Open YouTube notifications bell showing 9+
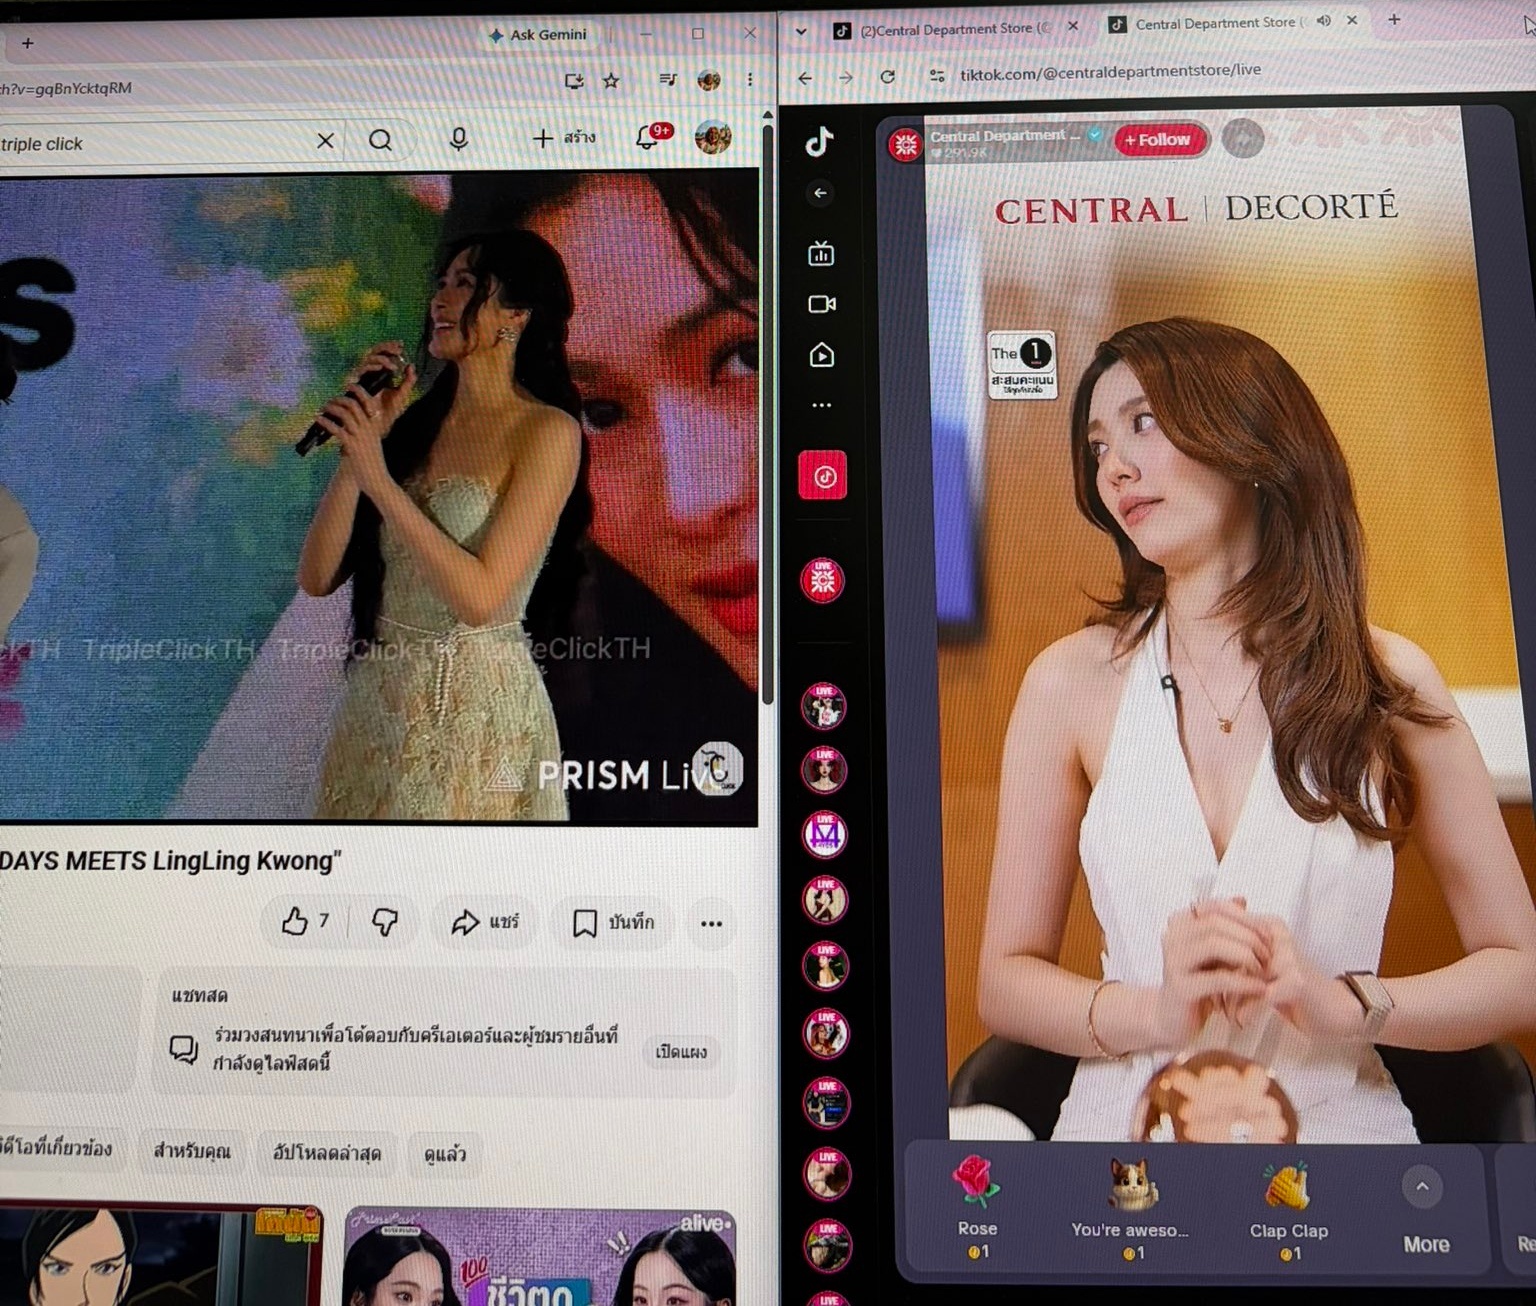 (650, 137)
